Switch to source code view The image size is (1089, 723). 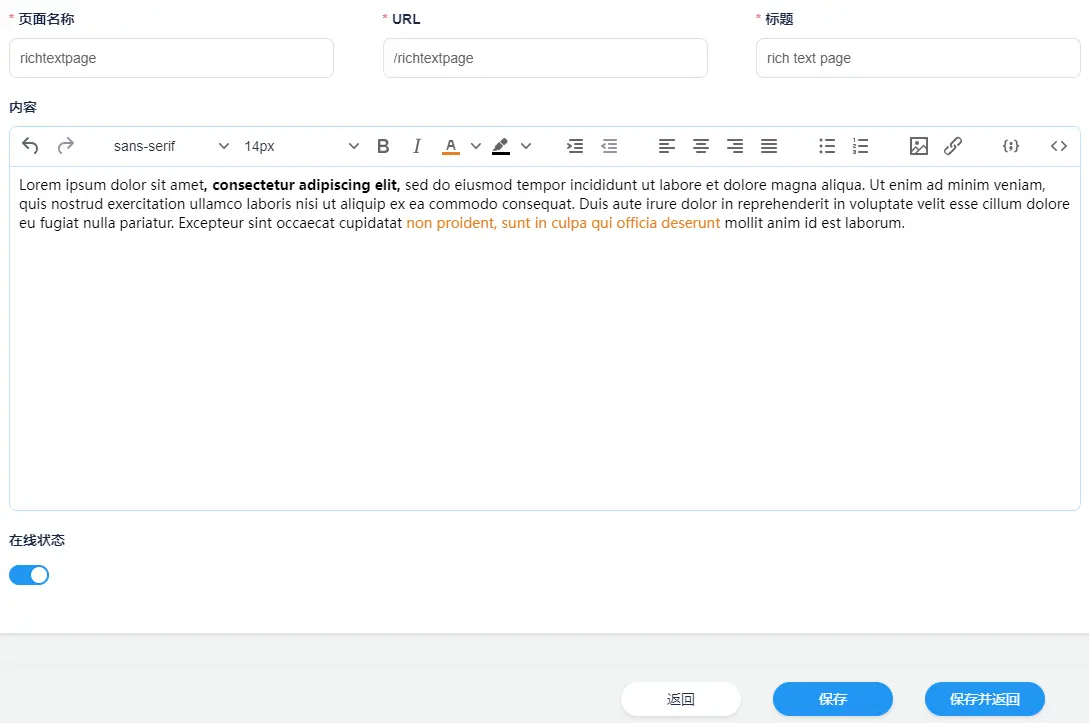(x=1059, y=146)
